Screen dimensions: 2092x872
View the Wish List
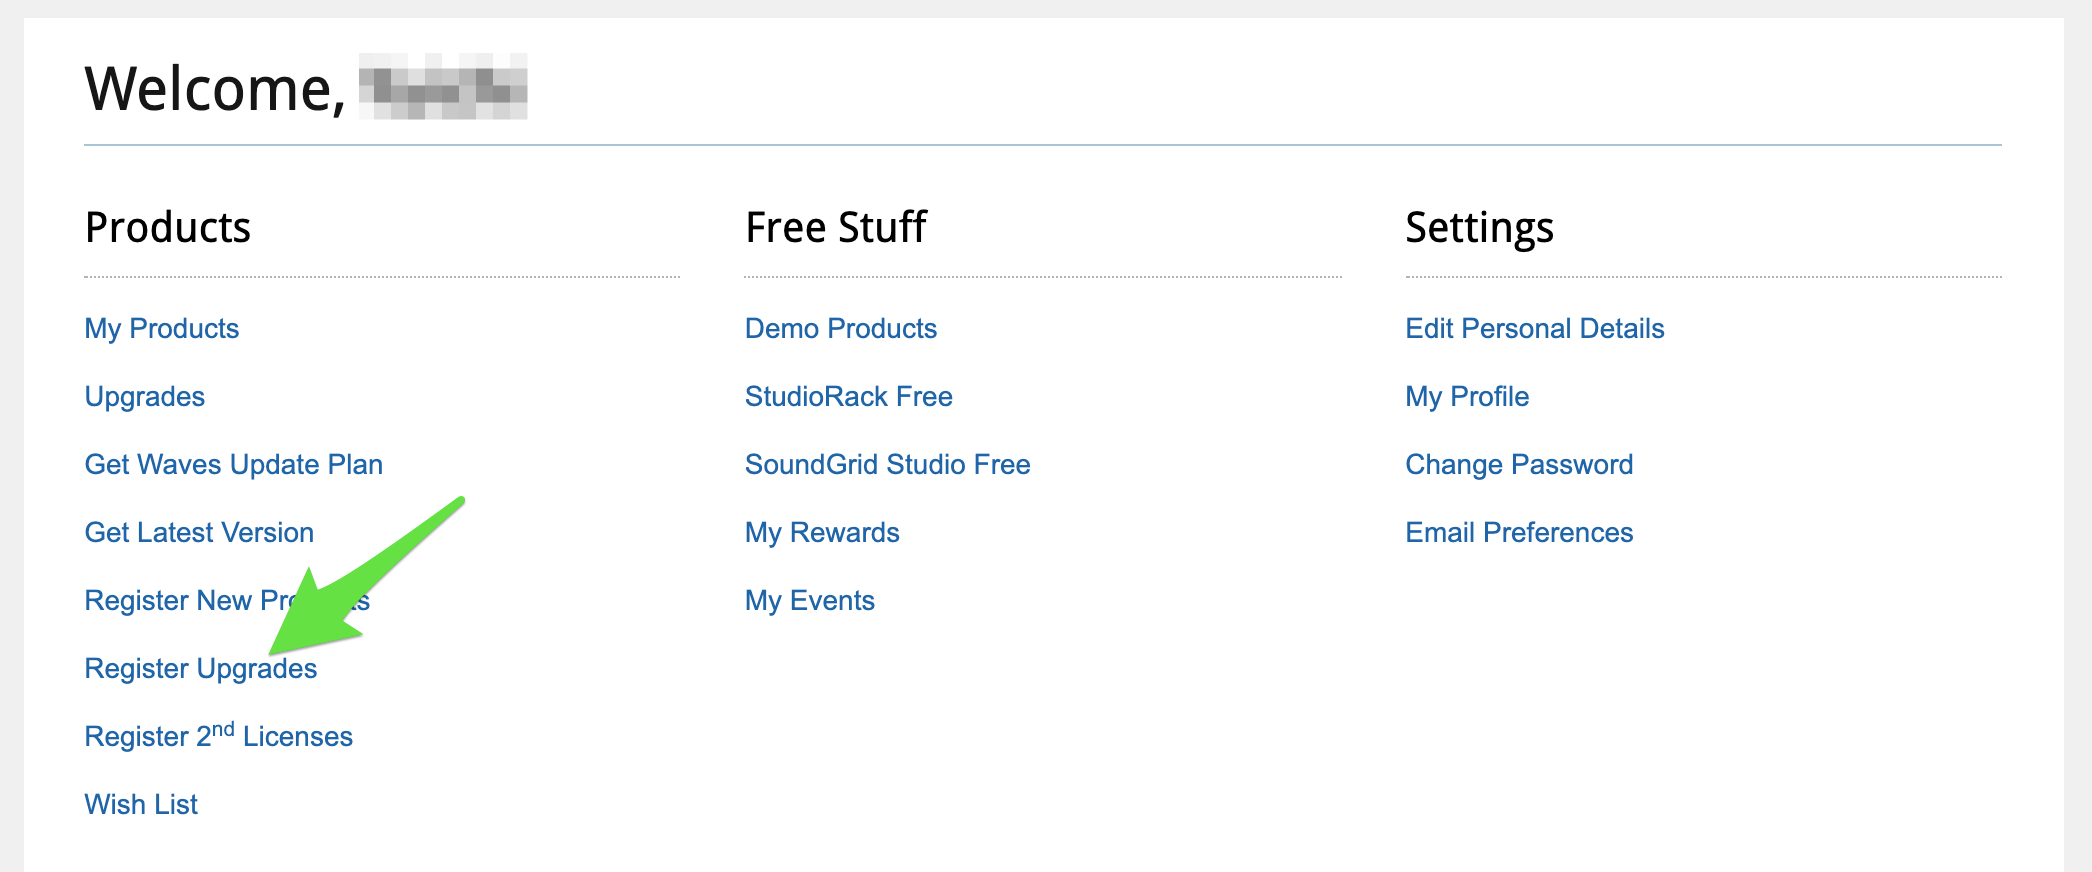pos(141,805)
